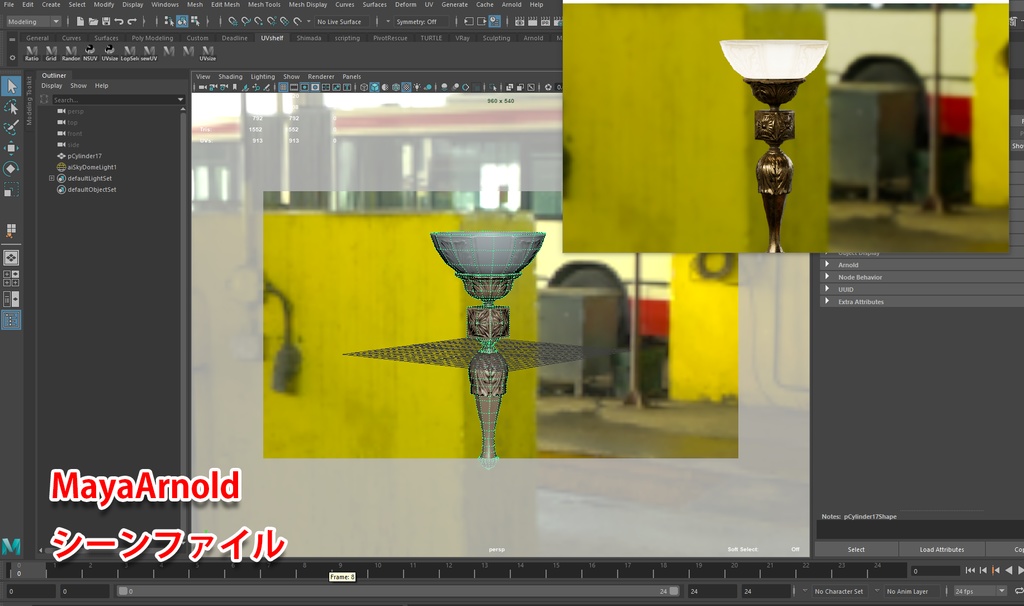Click the New Scene icon
The image size is (1024, 606).
click(x=80, y=22)
